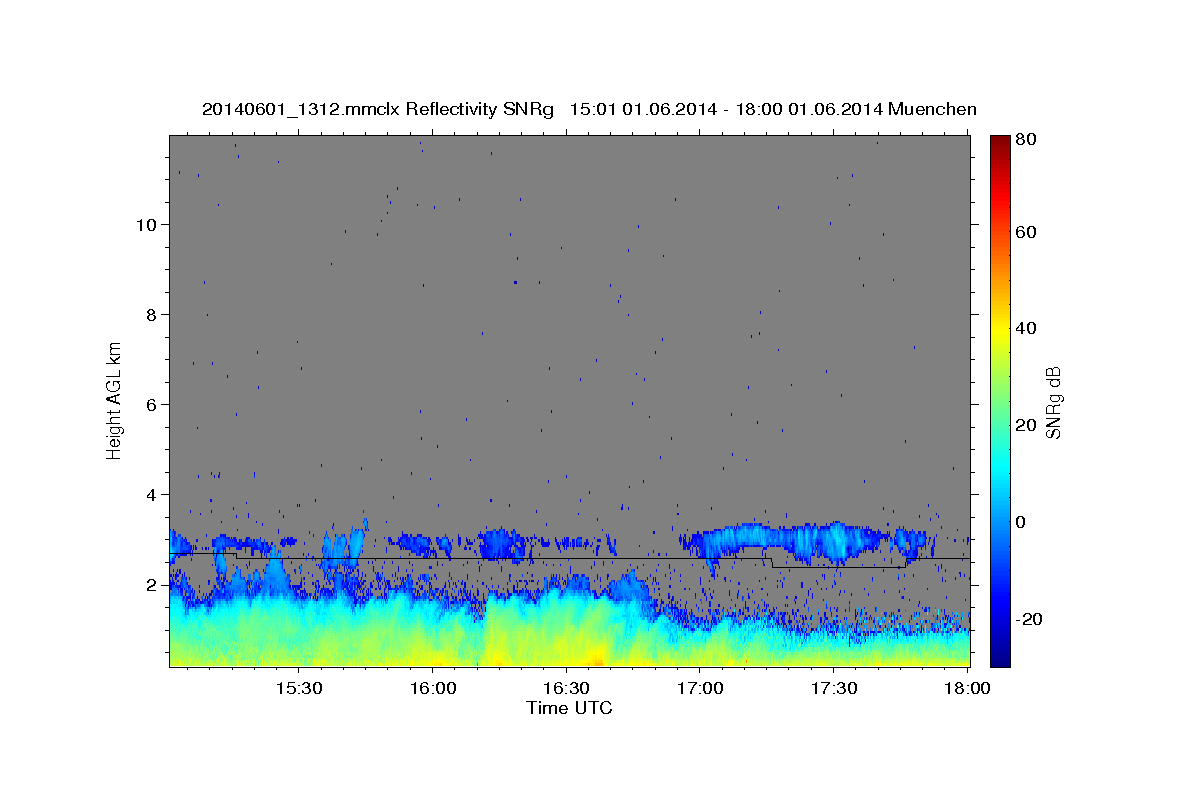1200x800 pixels.
Task: Click the 16:00 time tick label
Action: tap(433, 689)
